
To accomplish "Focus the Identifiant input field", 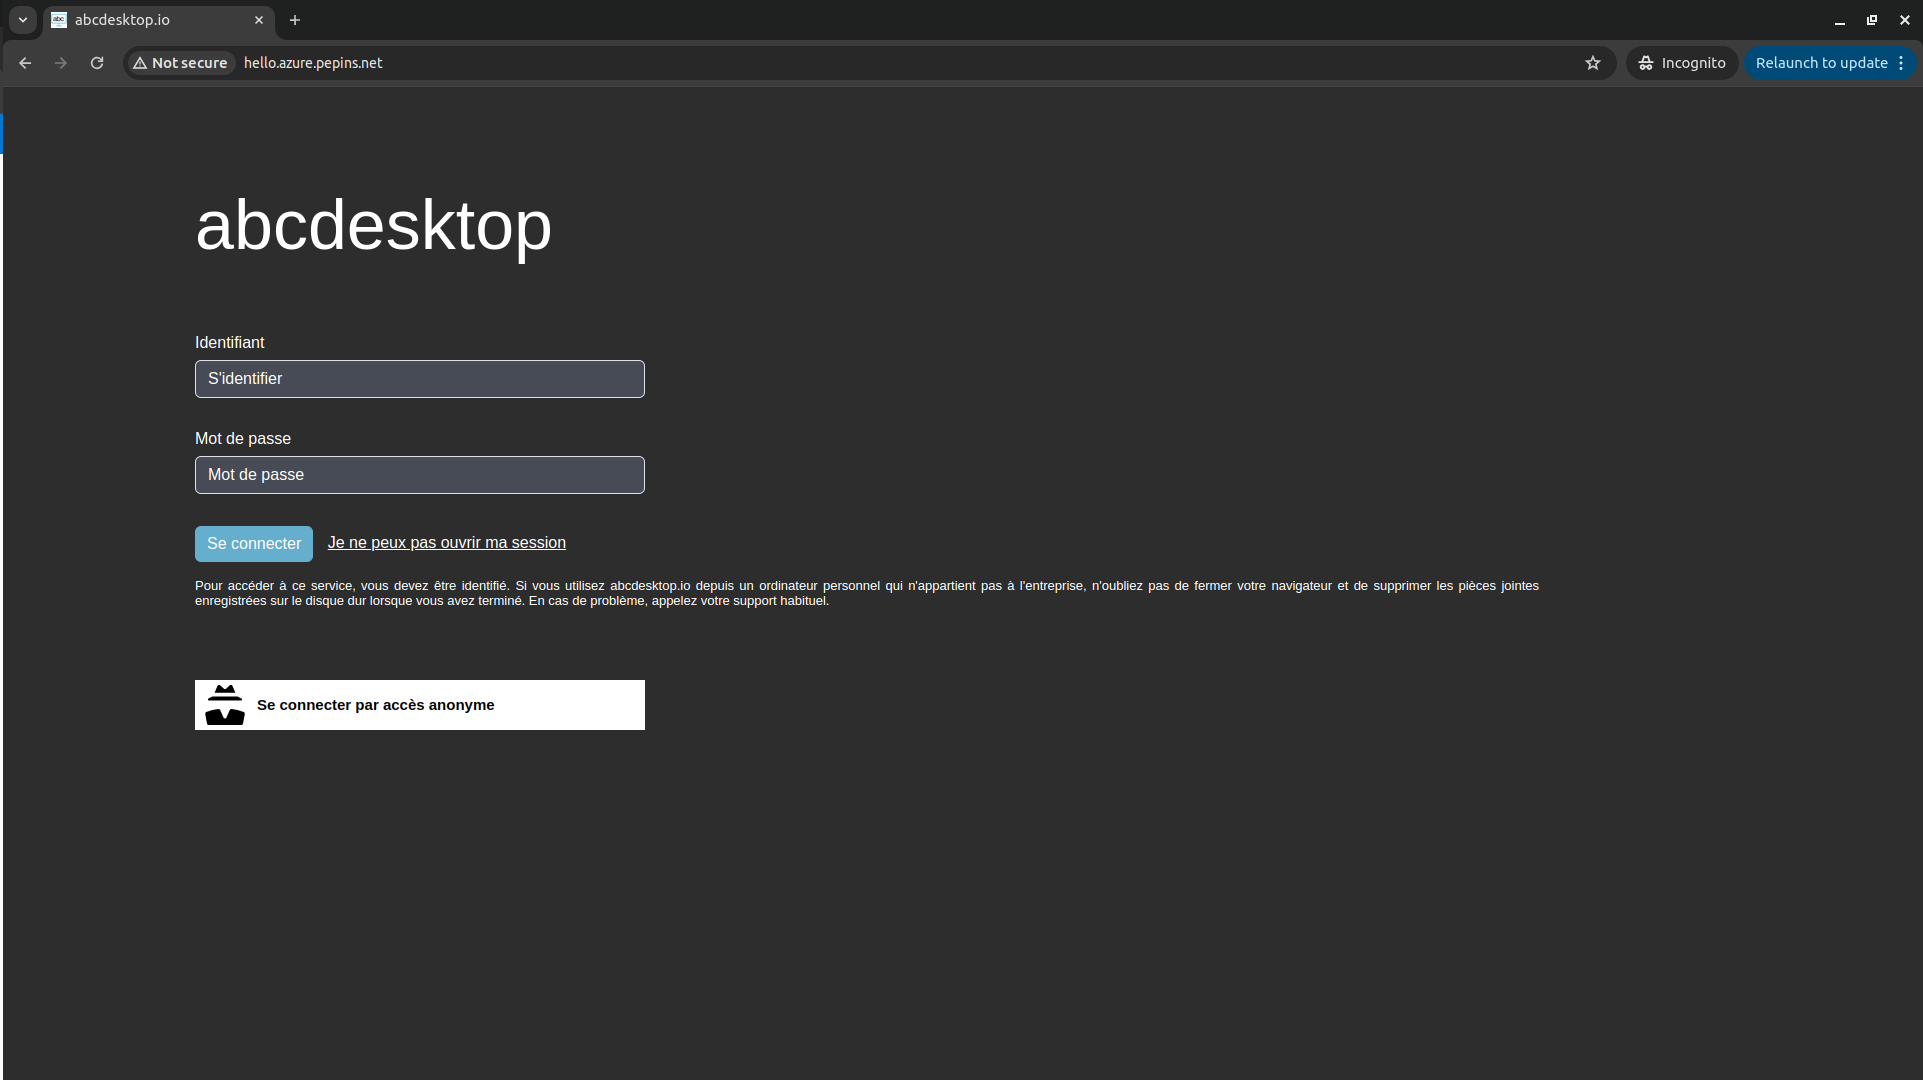I will [x=419, y=378].
